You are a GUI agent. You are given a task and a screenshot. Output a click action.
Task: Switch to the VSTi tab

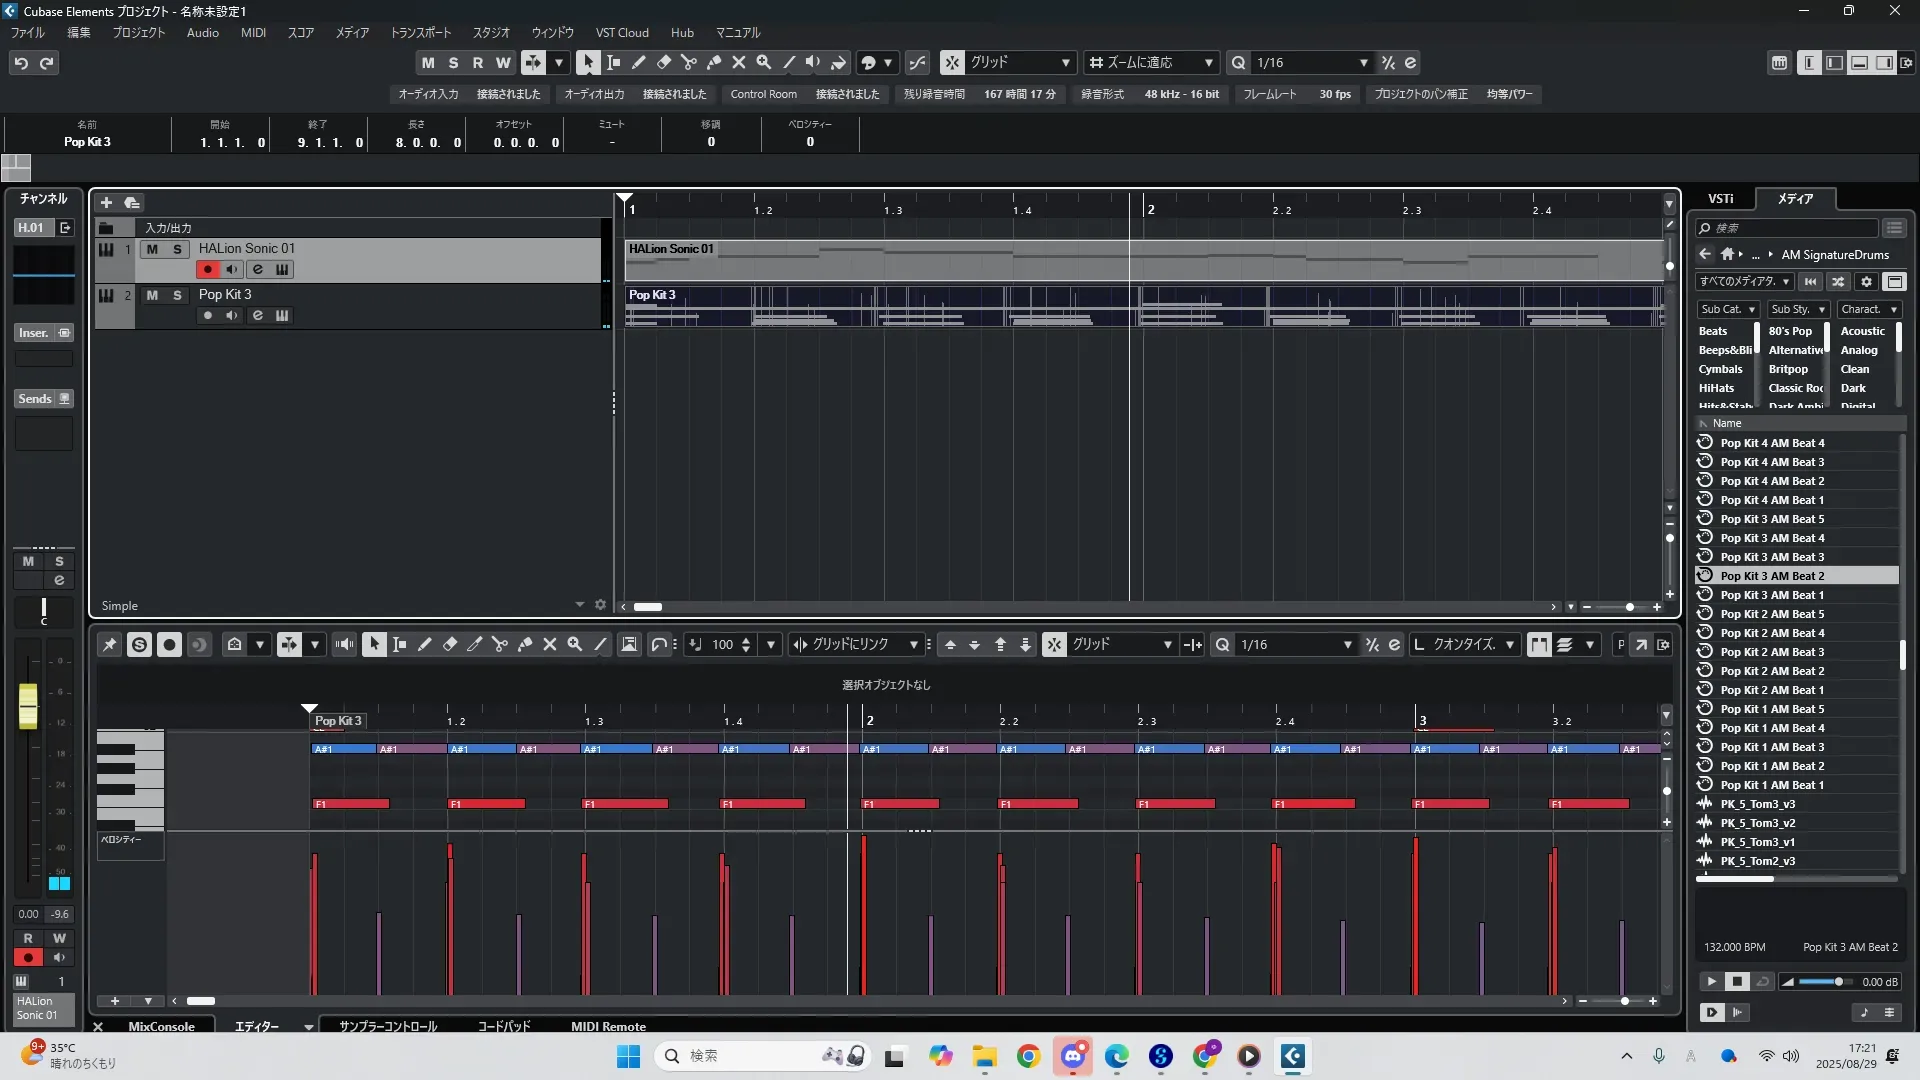pyautogui.click(x=1720, y=199)
